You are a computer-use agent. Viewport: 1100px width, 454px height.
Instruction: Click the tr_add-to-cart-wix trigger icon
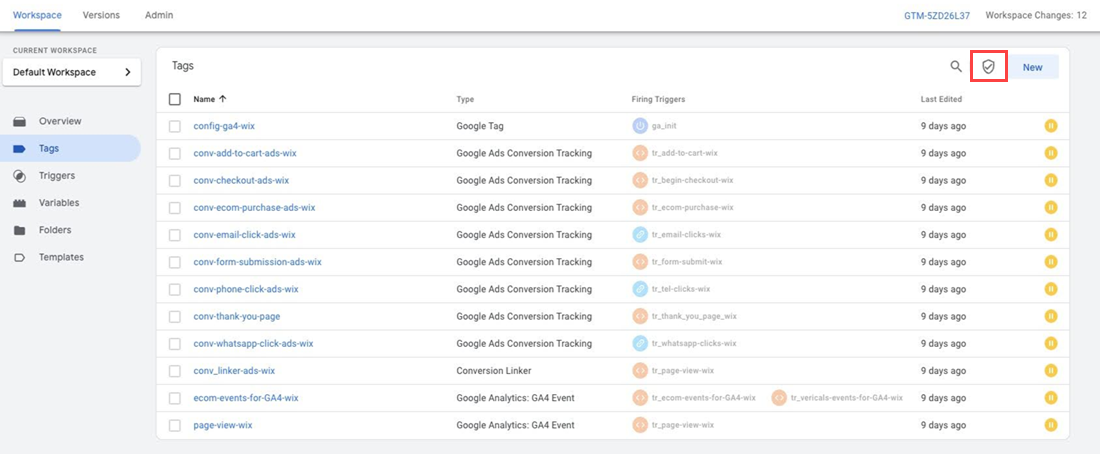tap(639, 153)
